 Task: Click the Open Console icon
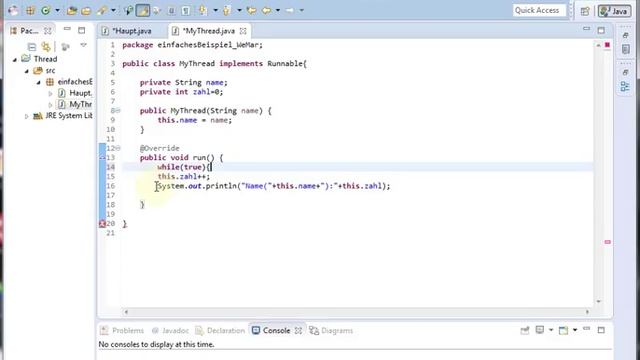[564, 330]
